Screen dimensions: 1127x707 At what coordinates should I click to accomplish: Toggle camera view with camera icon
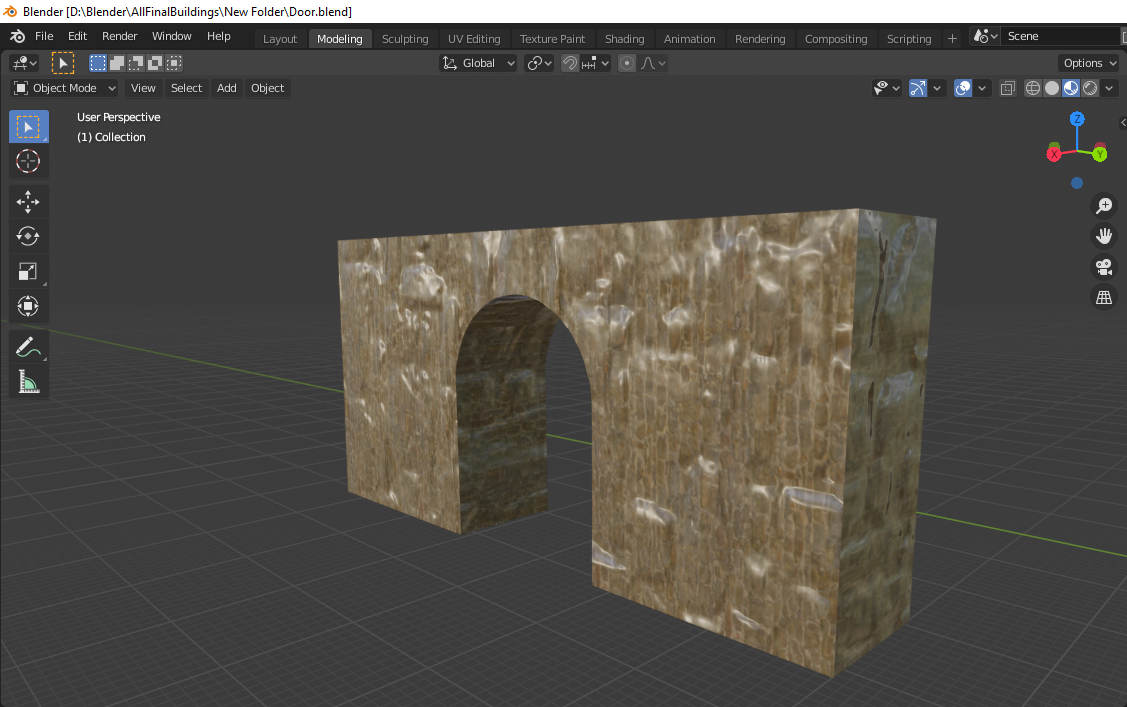[1104, 267]
